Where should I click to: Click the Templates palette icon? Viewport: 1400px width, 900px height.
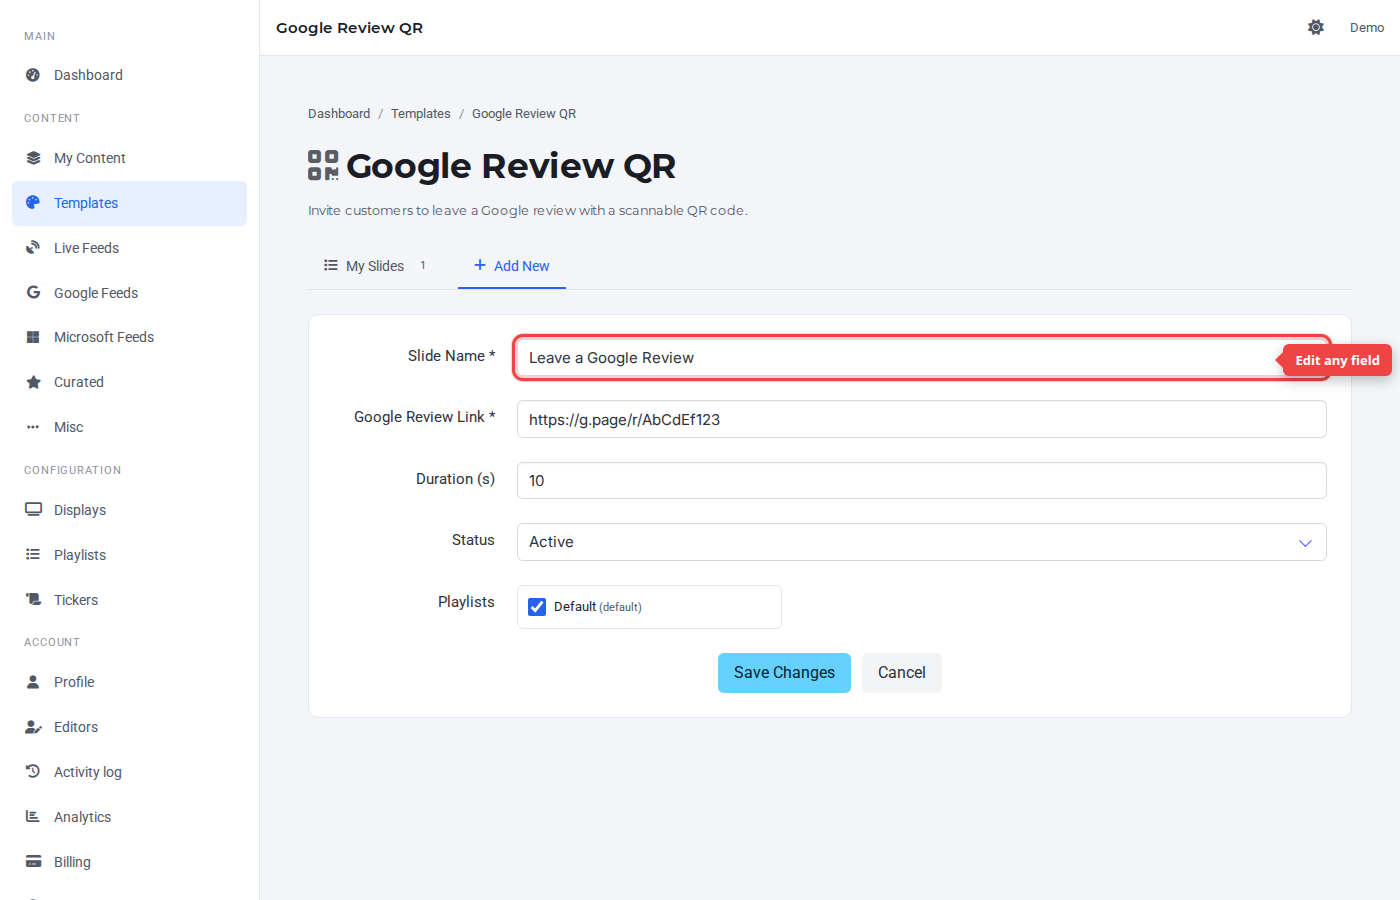click(x=33, y=203)
